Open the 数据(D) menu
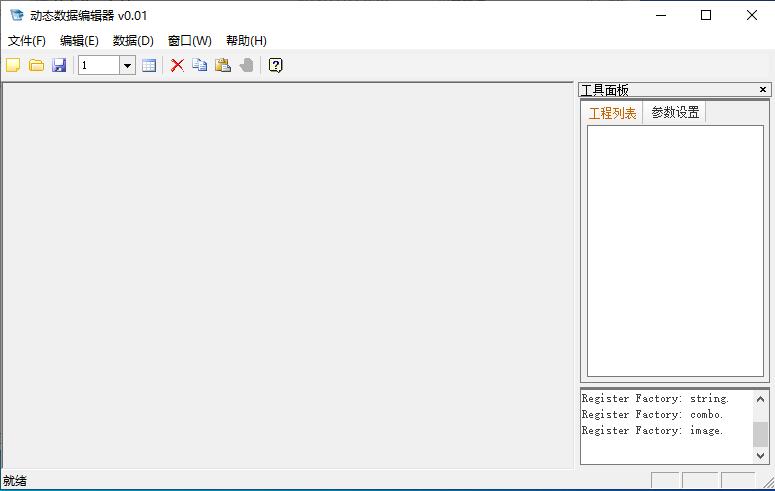The width and height of the screenshot is (775, 491). (133, 41)
